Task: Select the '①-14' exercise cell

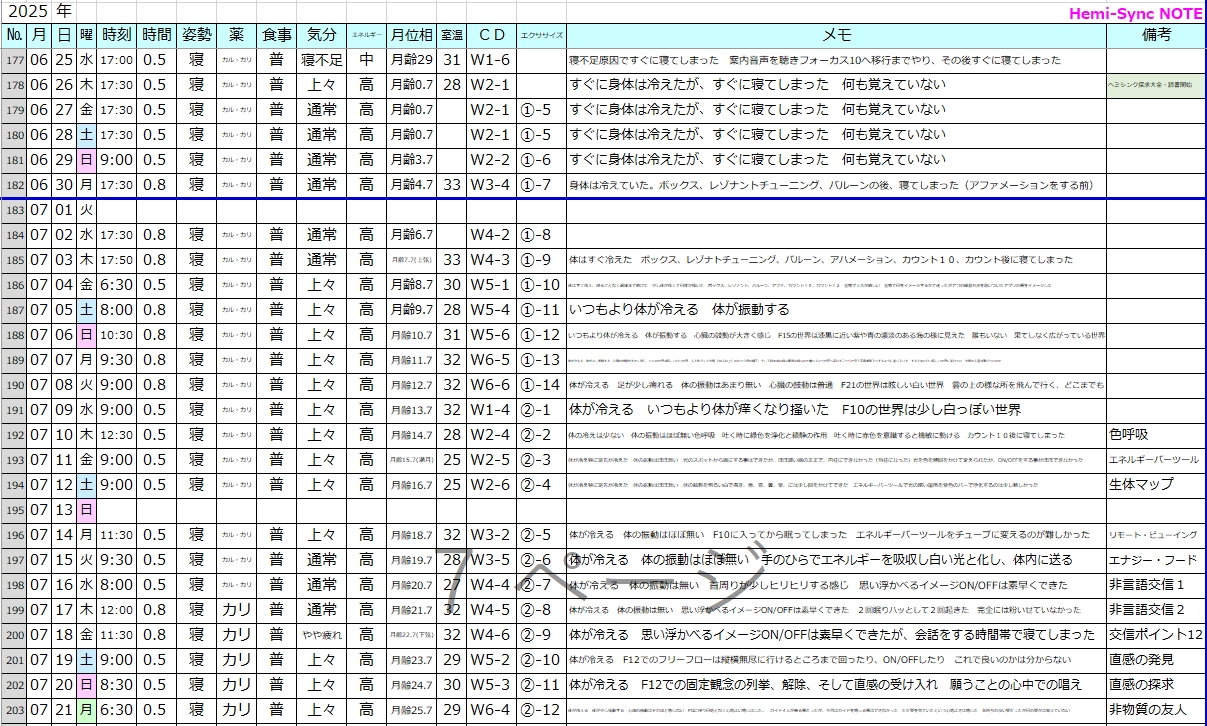Action: (x=541, y=385)
